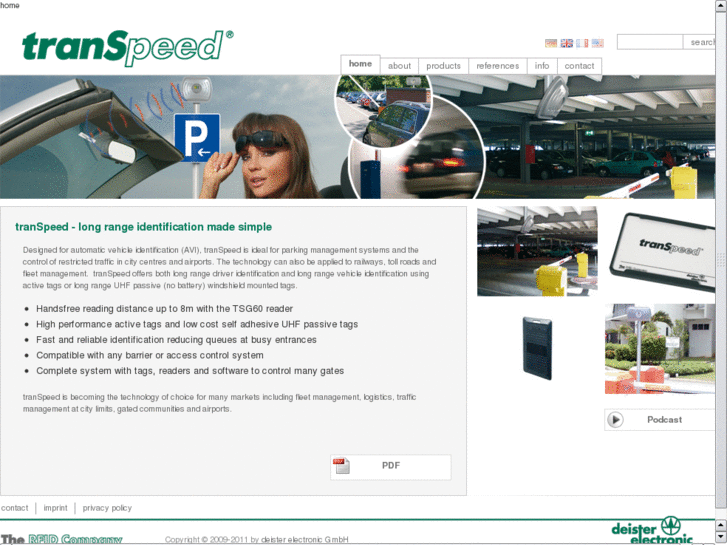Click the red PDF document icon
Image resolution: width=727 pixels, height=545 pixels.
click(341, 466)
